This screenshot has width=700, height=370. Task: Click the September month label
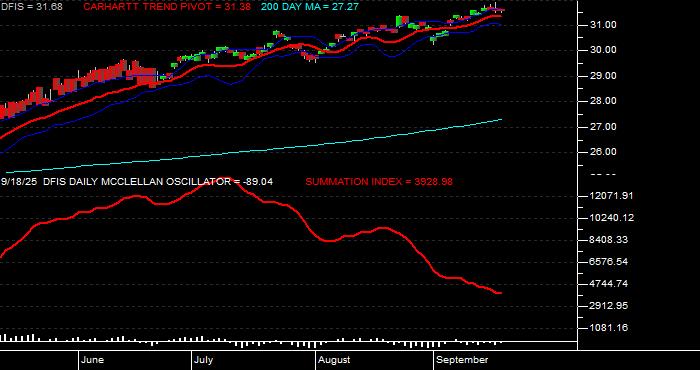(462, 360)
